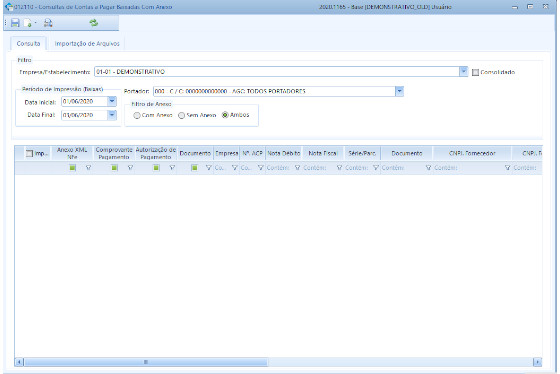Sort by CNPJ Fornecedor column header
This screenshot has width=560, height=374.
(472, 153)
